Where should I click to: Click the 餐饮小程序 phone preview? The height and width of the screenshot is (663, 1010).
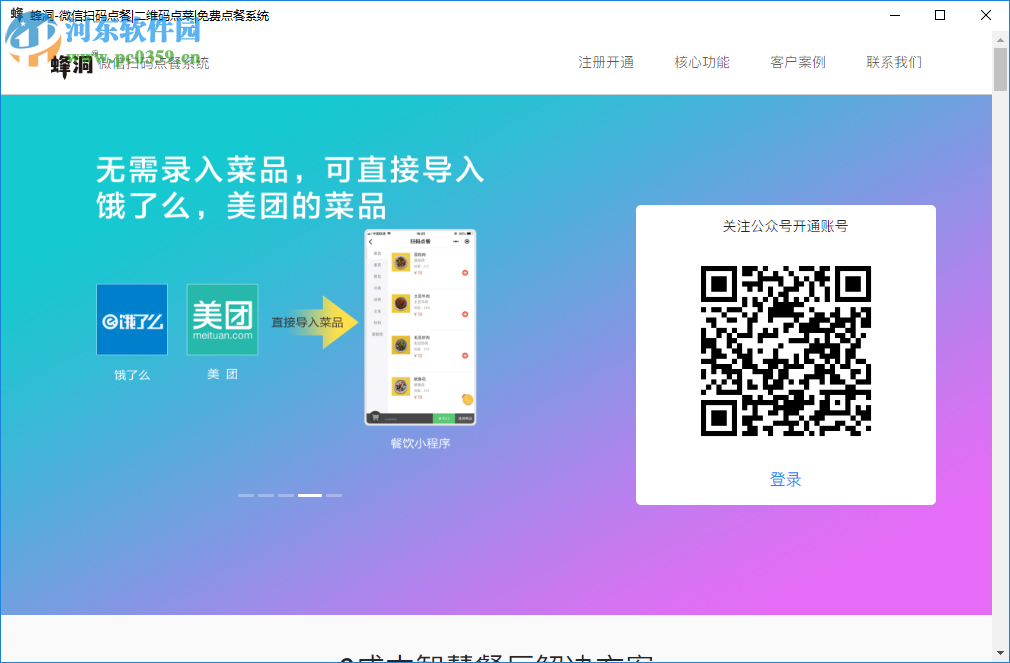pos(419,330)
